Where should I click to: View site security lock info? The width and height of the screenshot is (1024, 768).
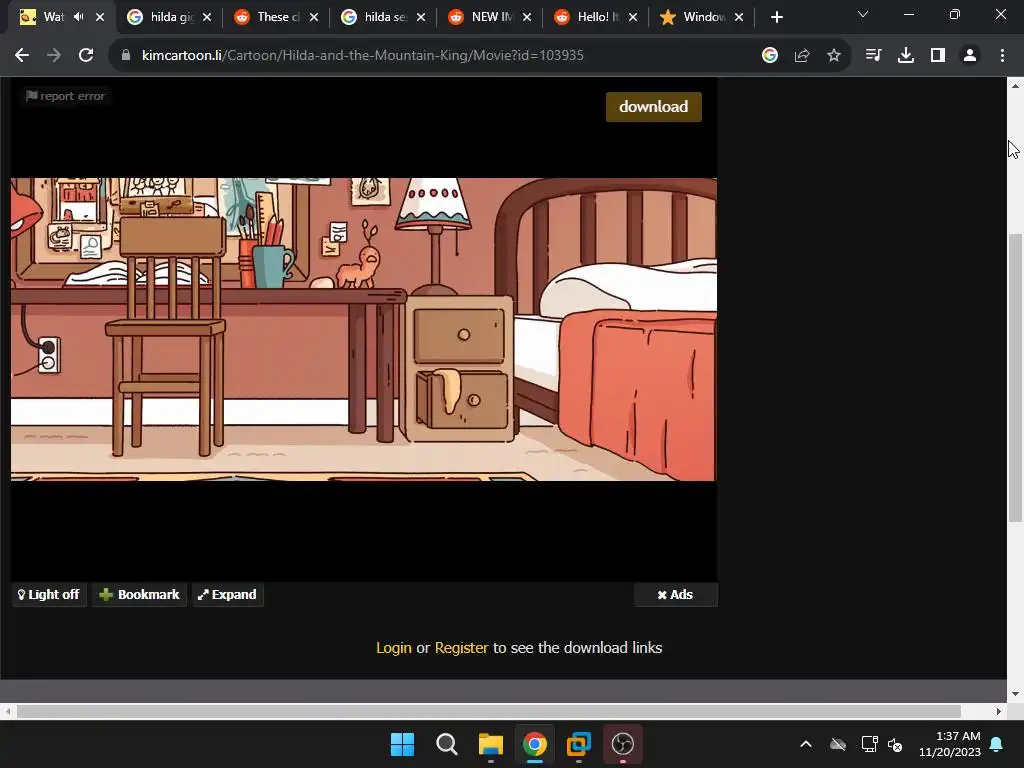[x=126, y=56]
